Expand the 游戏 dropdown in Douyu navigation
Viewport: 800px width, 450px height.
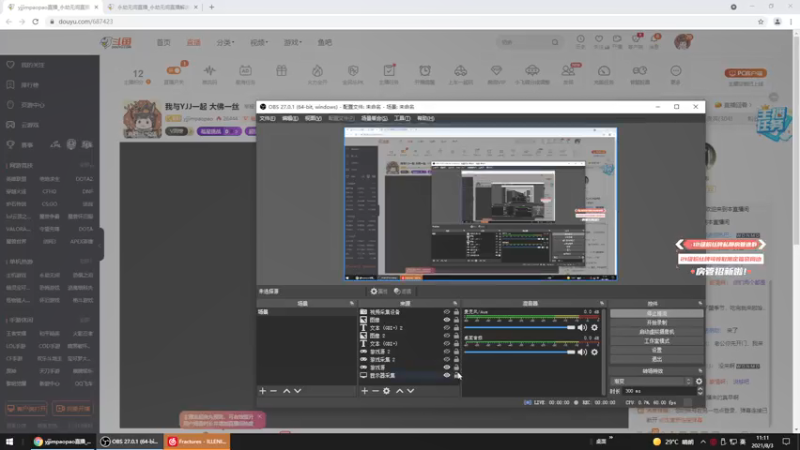coord(292,42)
